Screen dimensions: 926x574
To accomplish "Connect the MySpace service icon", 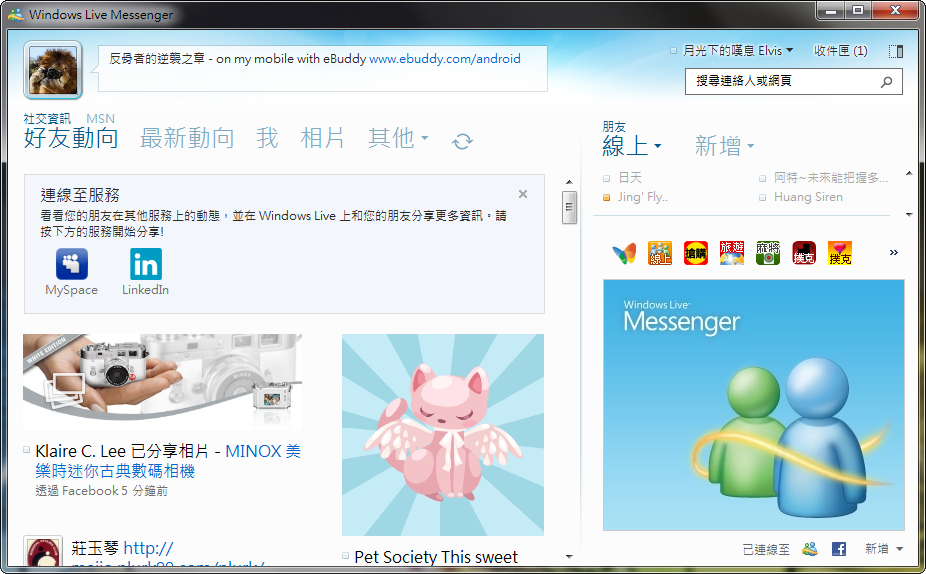I will [x=72, y=263].
